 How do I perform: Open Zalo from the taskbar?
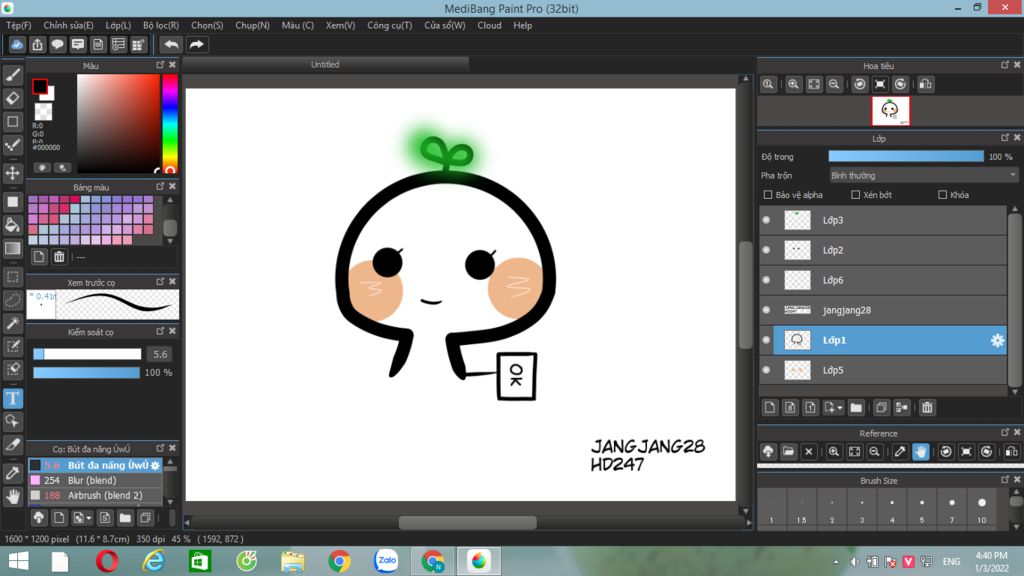[386, 561]
